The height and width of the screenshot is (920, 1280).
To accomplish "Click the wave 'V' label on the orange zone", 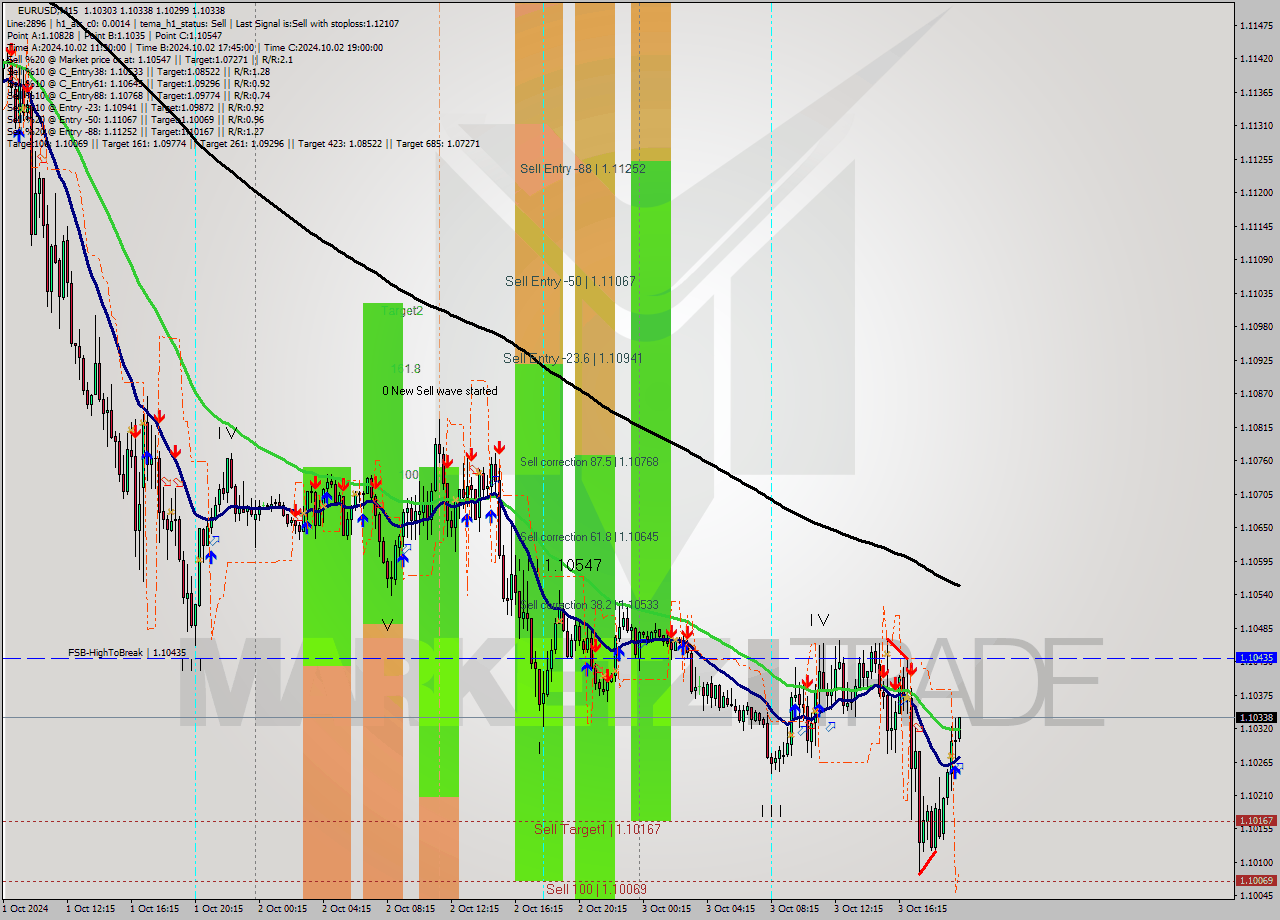I will pyautogui.click(x=387, y=626).
